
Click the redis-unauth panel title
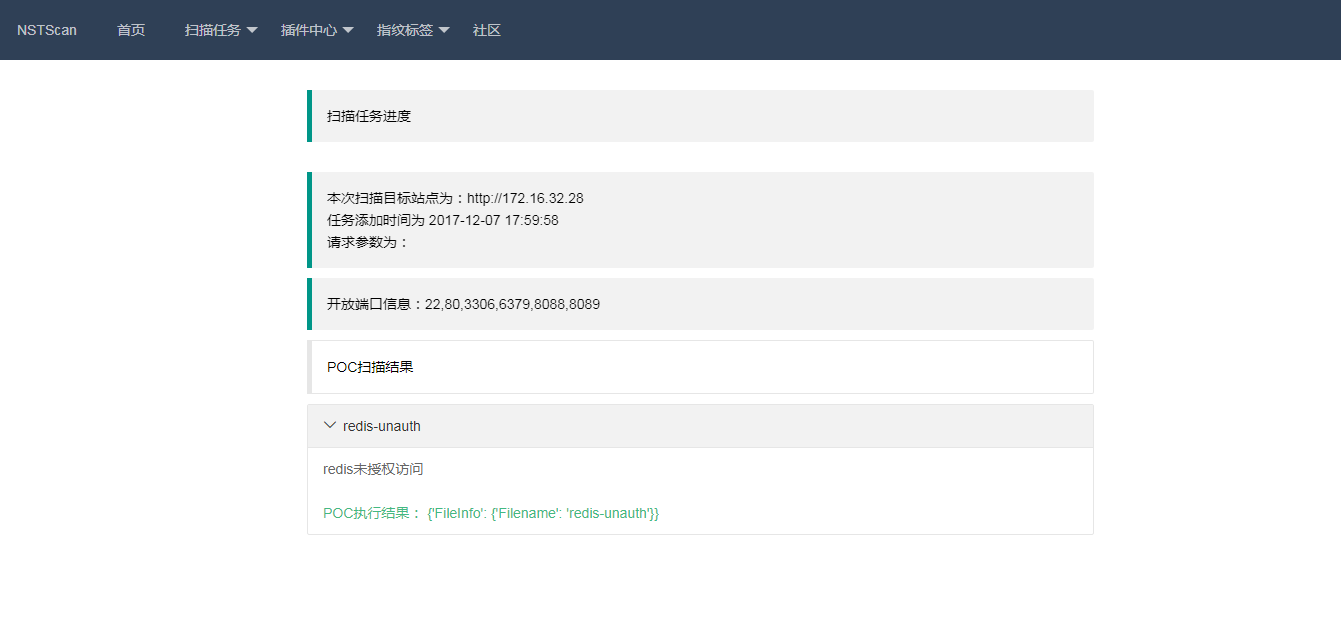pos(382,426)
